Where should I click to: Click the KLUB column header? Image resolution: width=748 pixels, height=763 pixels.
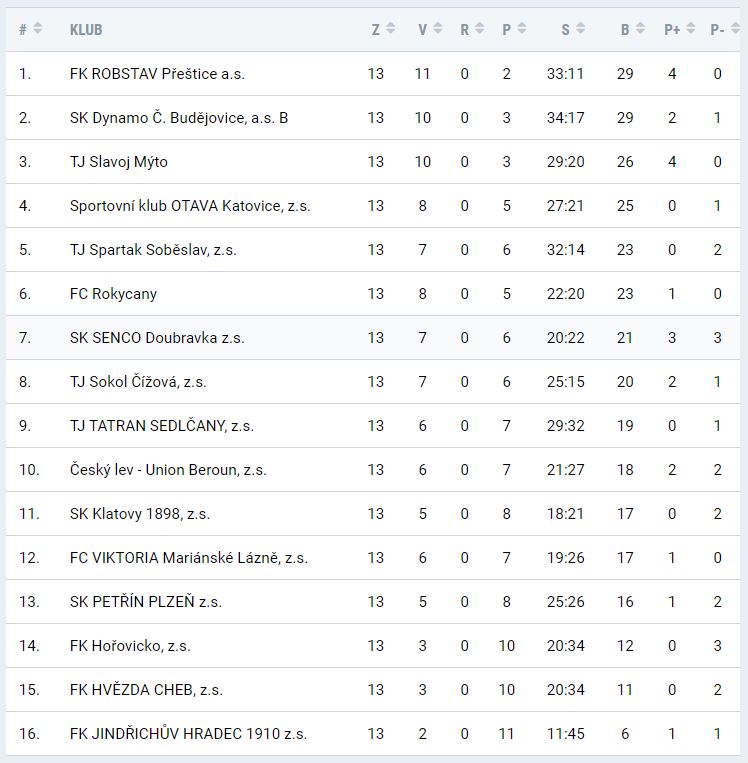coord(86,29)
